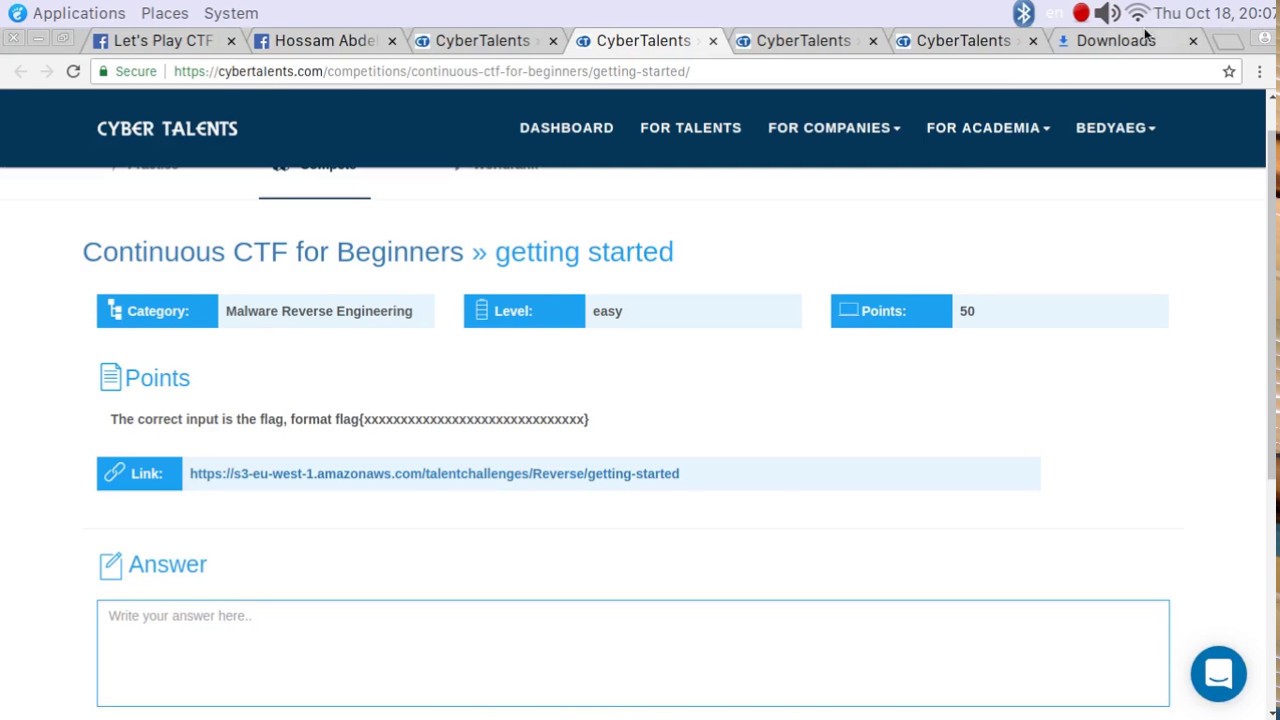
Task: Expand the For Companies dropdown
Action: coord(834,128)
